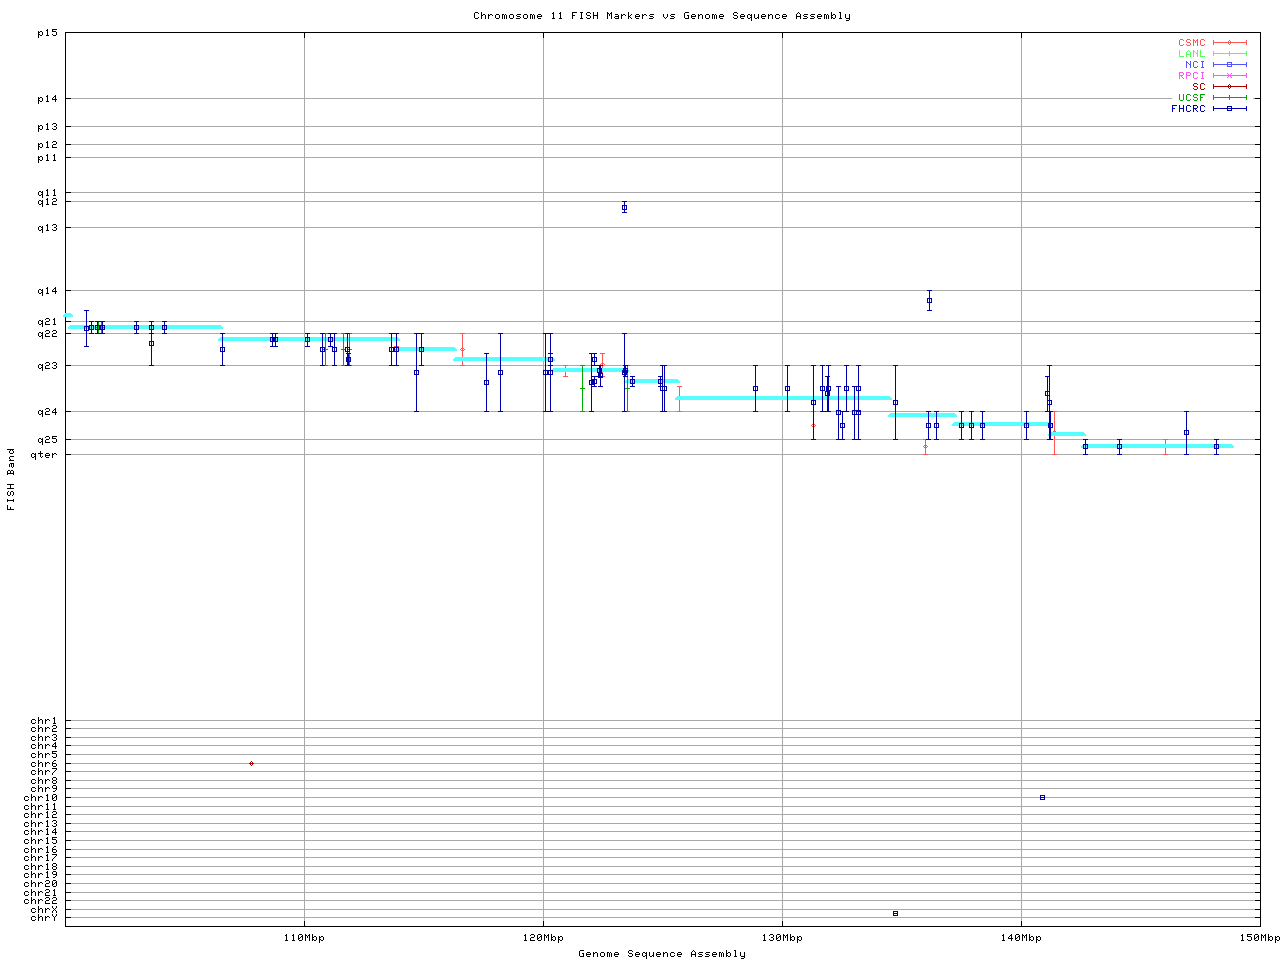Select the isolated blue marker near q14

[929, 300]
